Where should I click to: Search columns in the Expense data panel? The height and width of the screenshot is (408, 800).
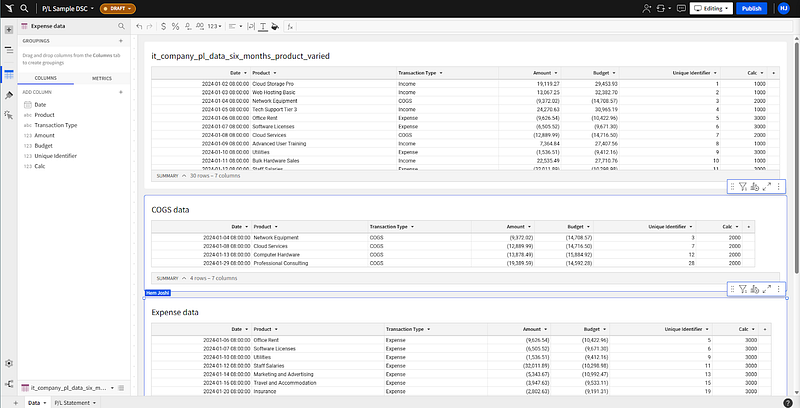click(x=121, y=26)
